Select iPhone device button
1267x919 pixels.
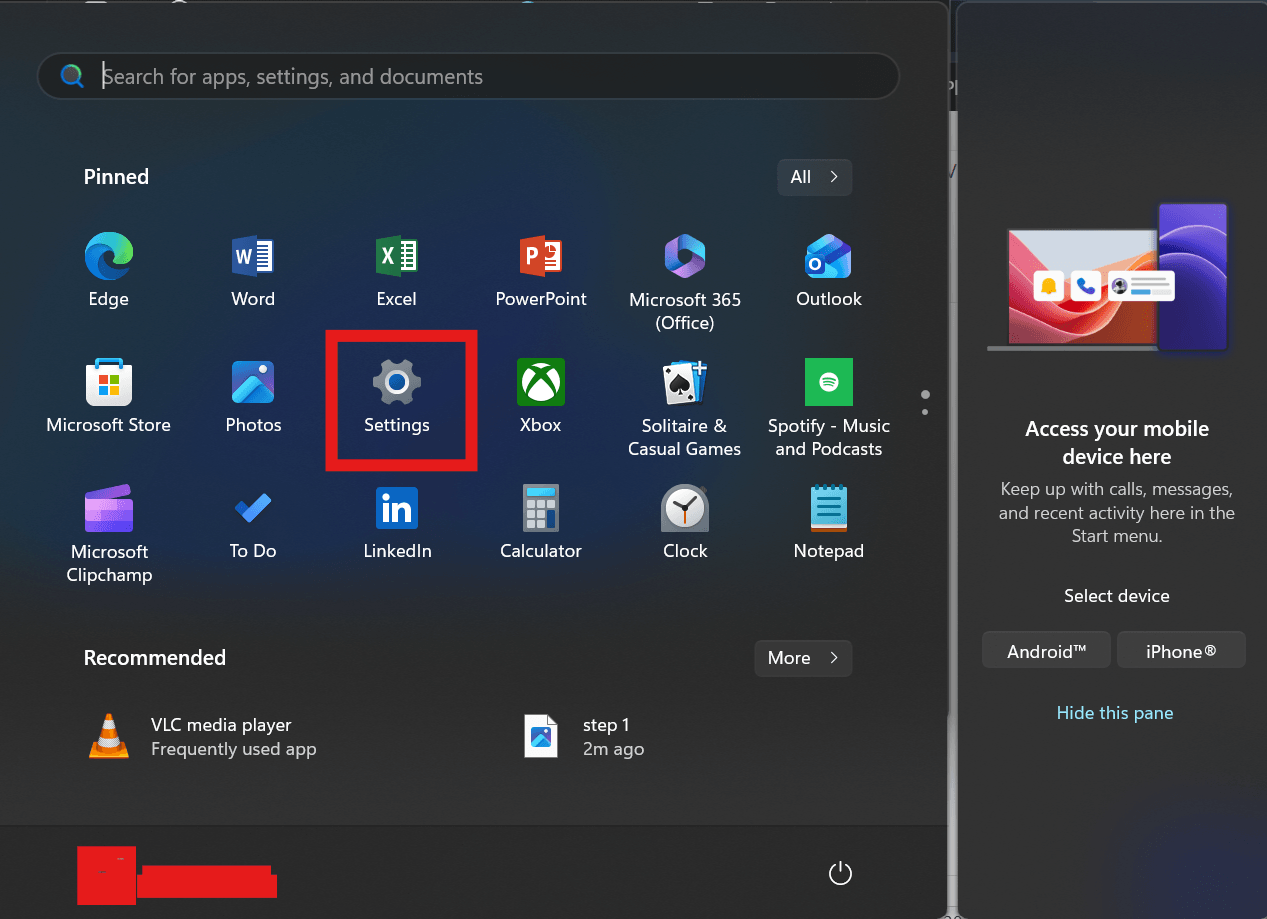[1181, 651]
